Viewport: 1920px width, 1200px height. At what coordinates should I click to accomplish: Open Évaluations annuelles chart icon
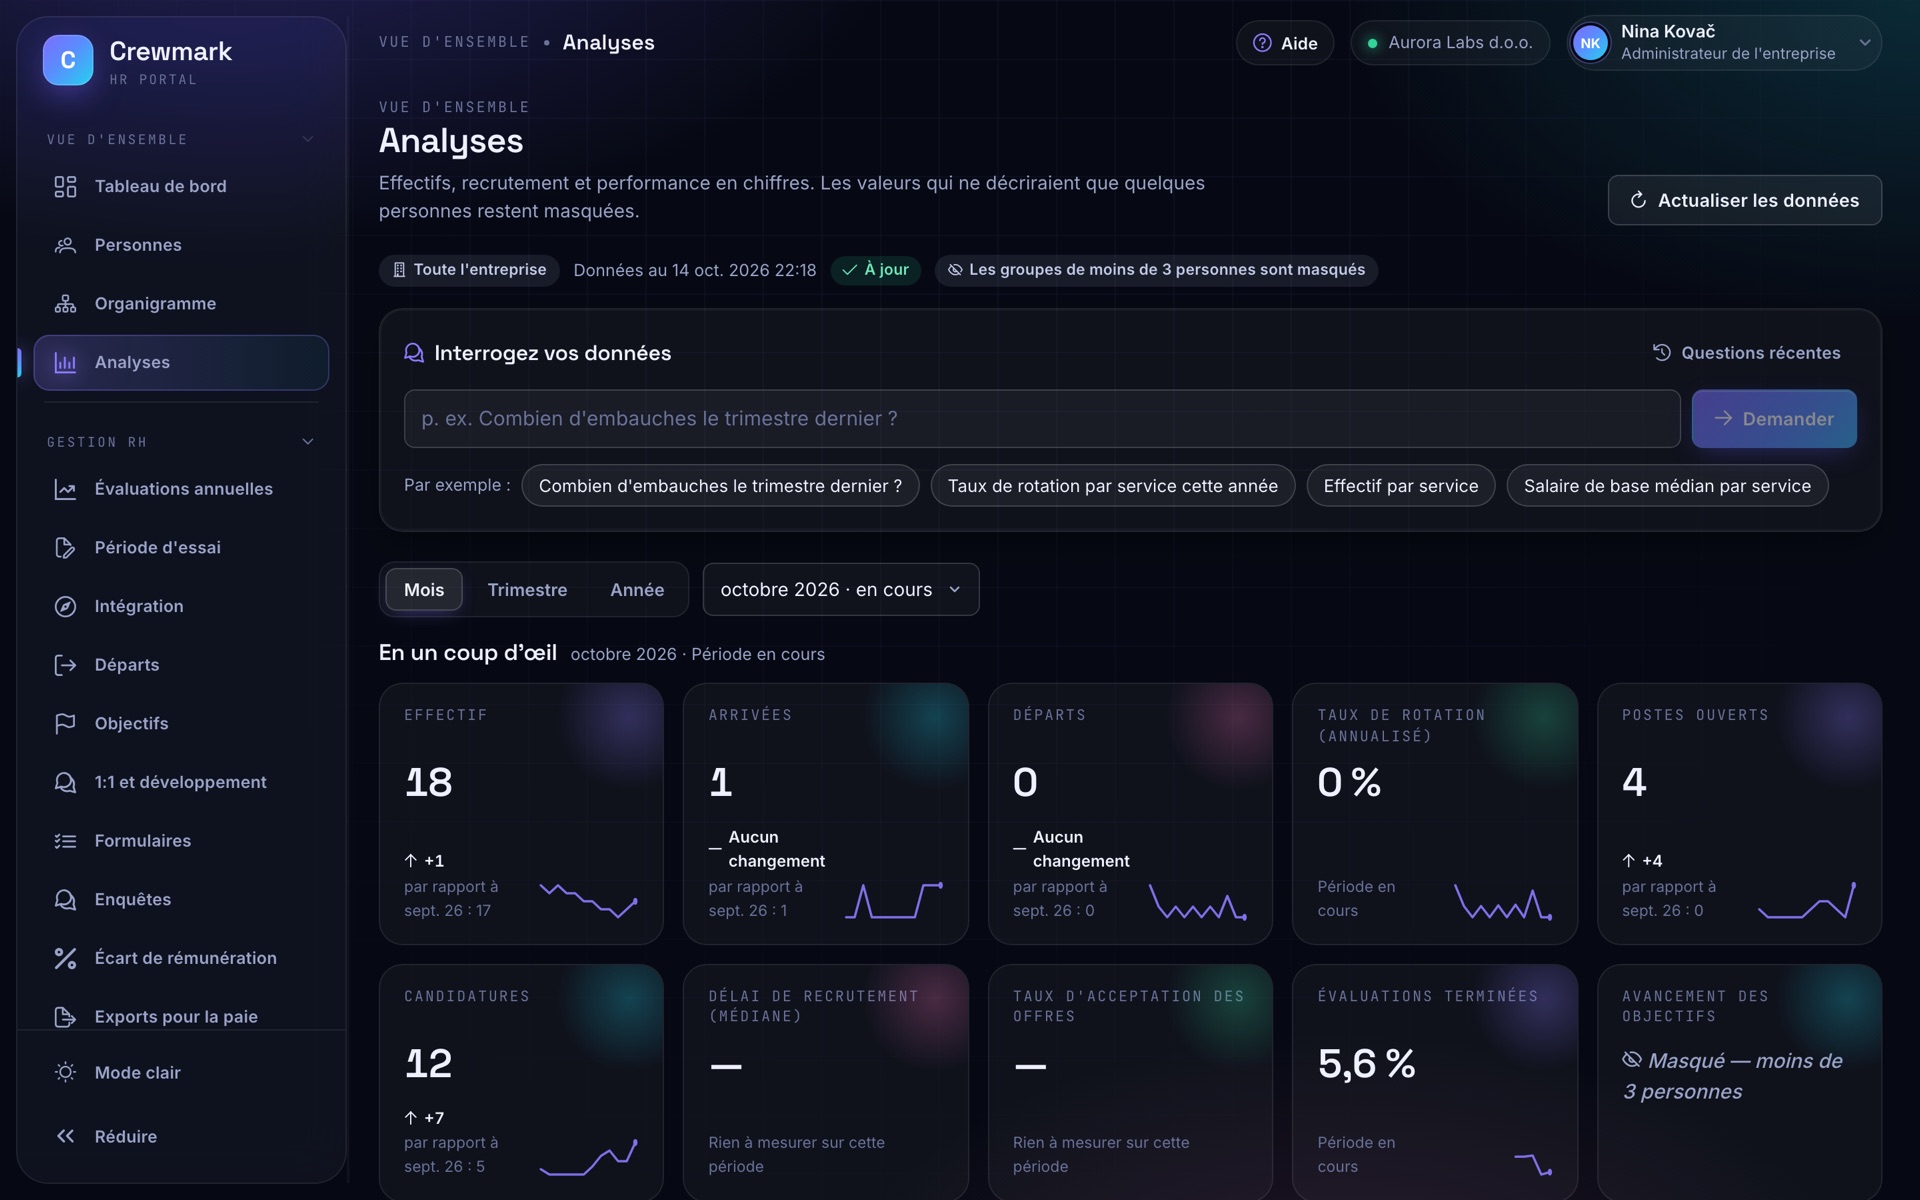tap(65, 489)
